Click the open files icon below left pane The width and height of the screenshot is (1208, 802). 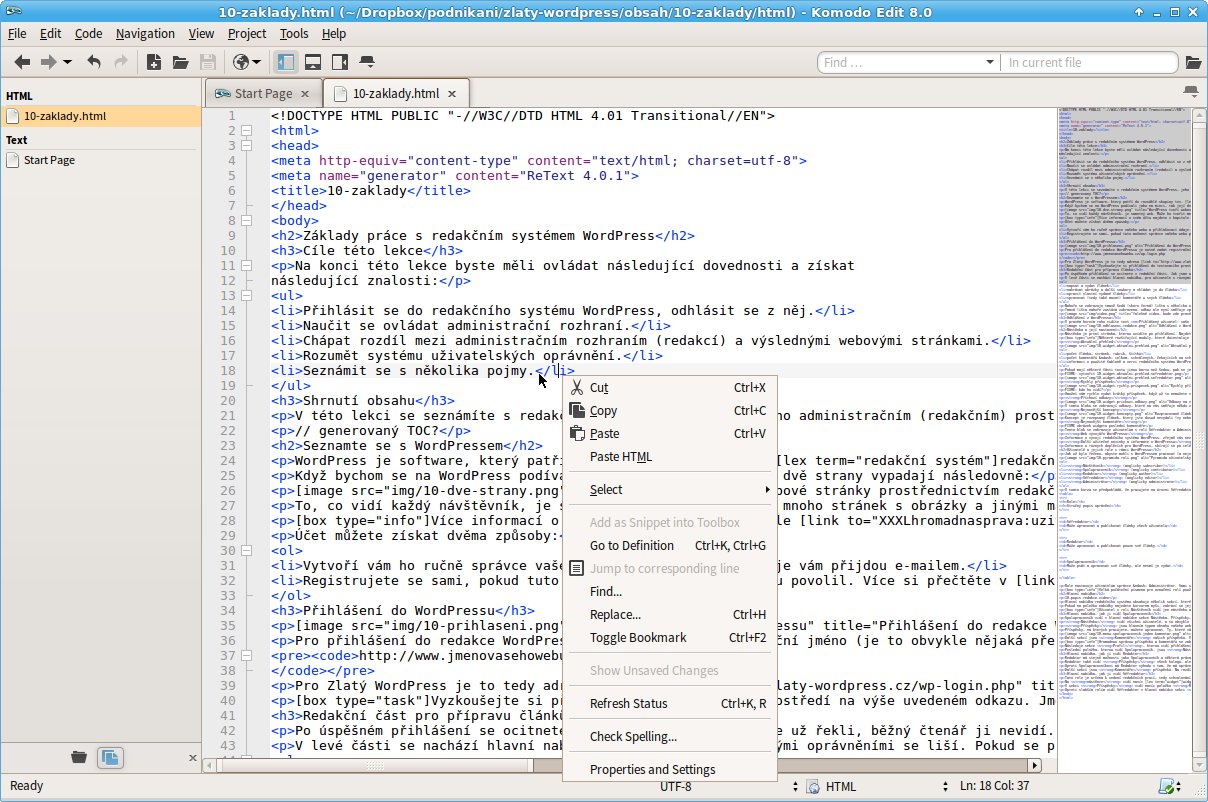(108, 757)
